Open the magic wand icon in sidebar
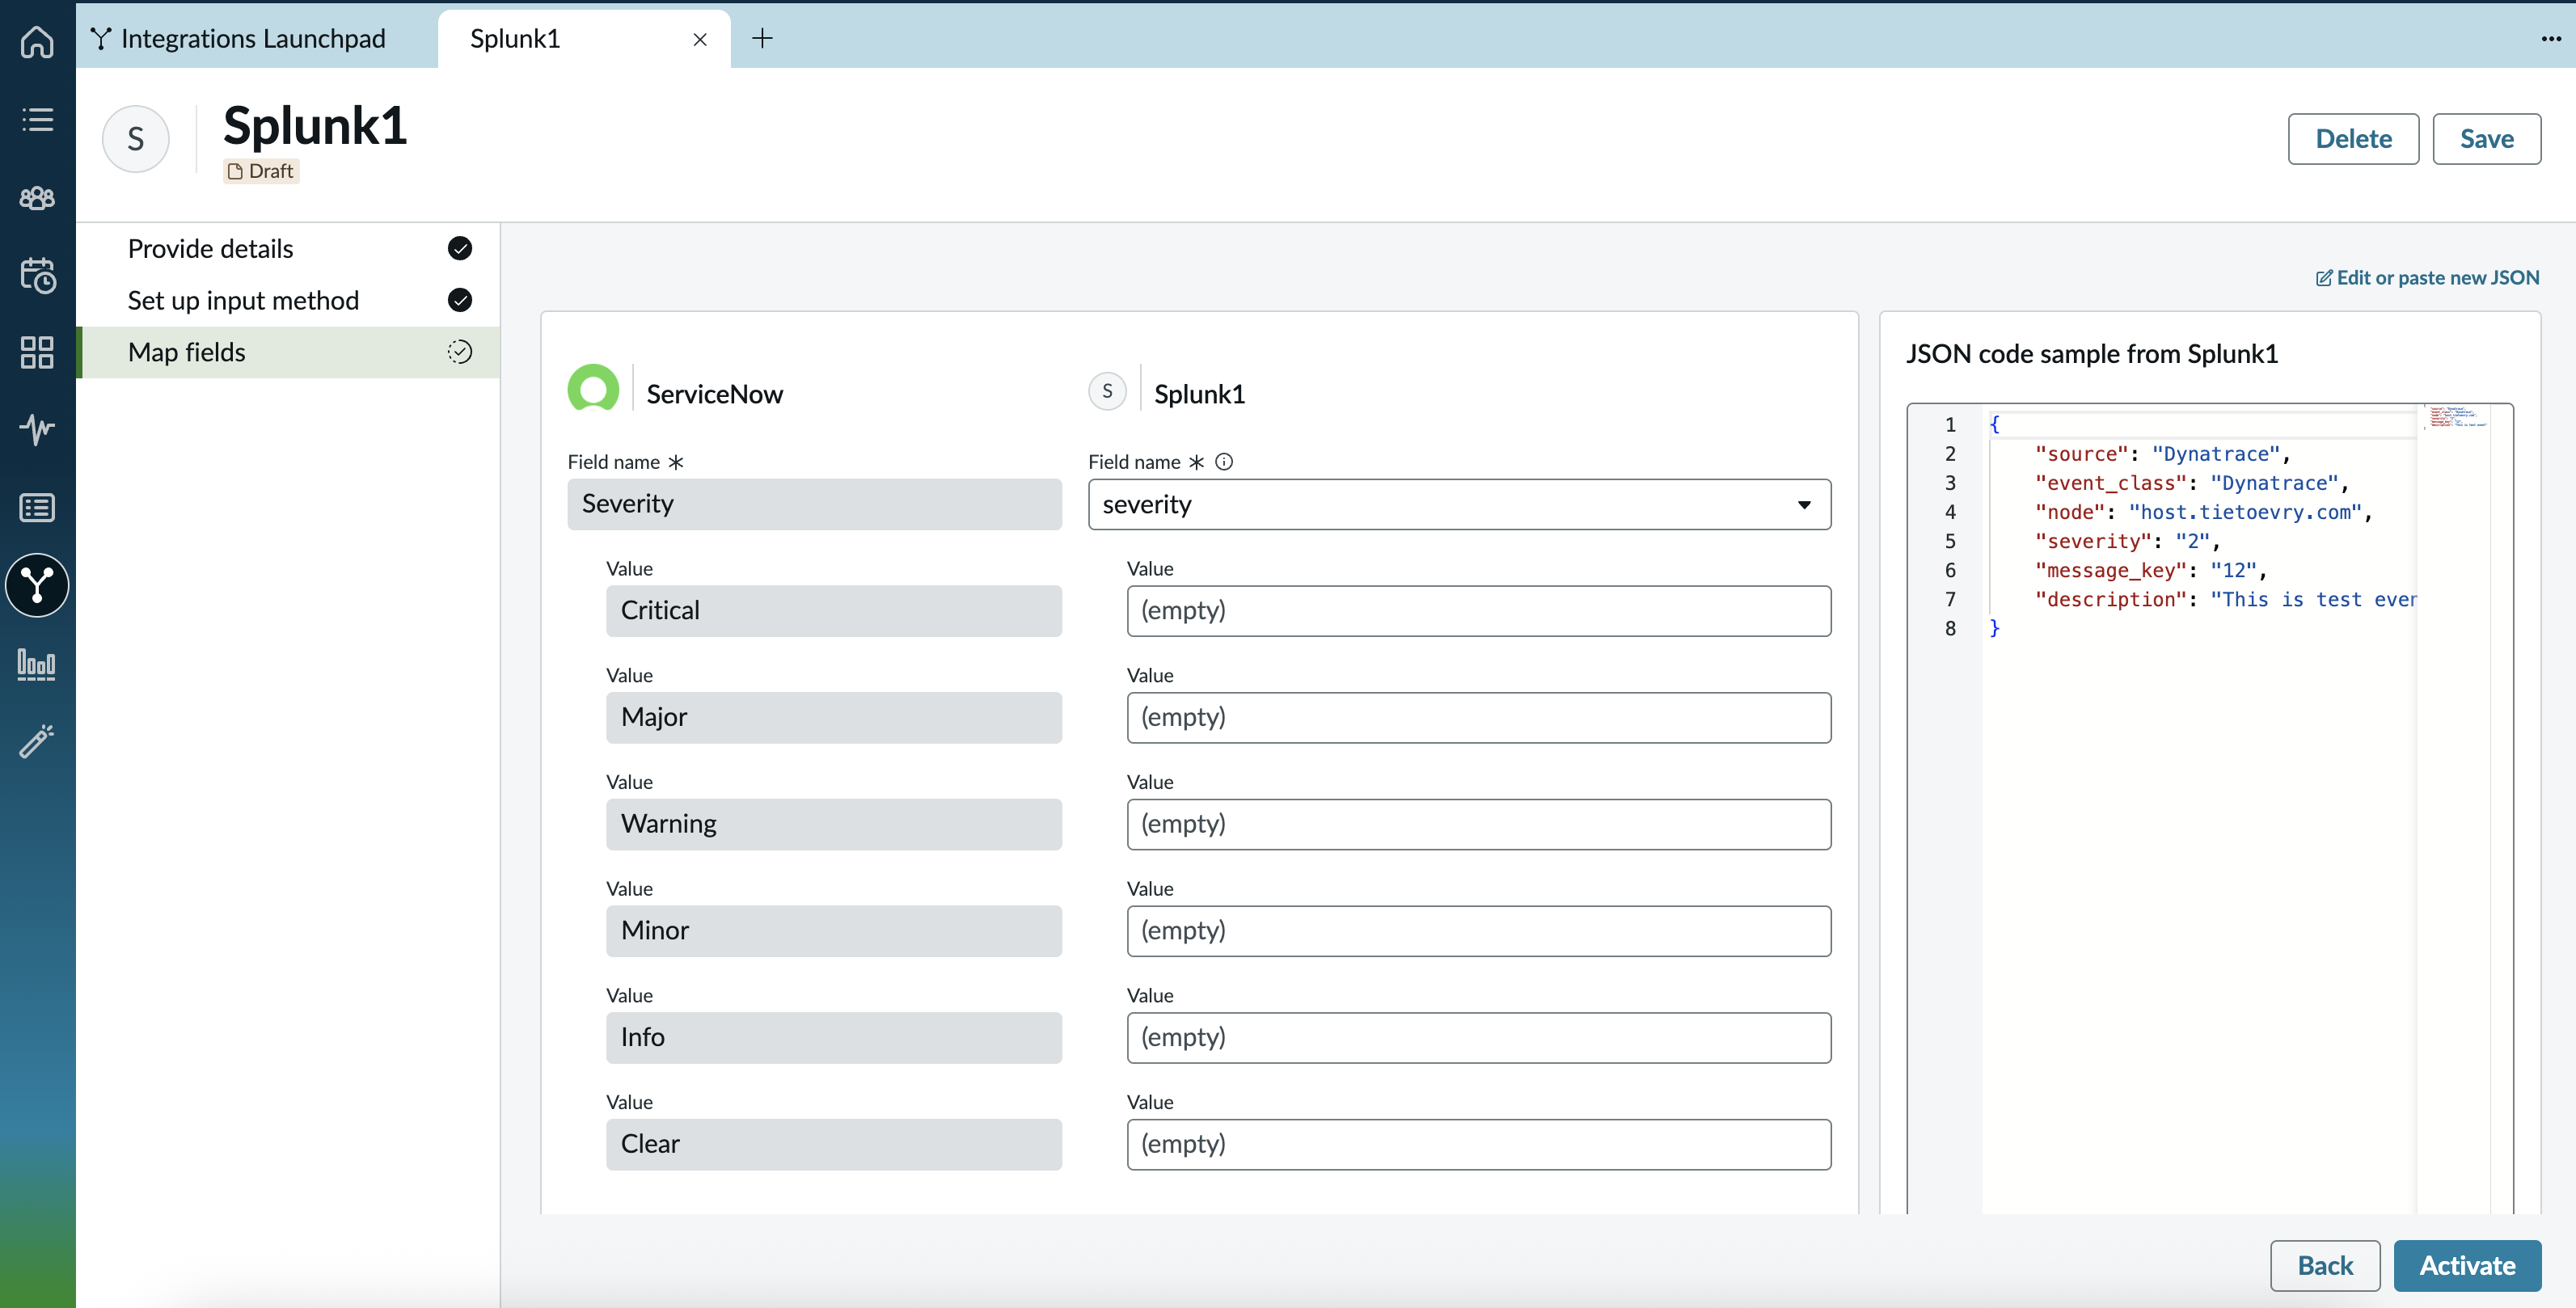The height and width of the screenshot is (1308, 2576). (37, 741)
